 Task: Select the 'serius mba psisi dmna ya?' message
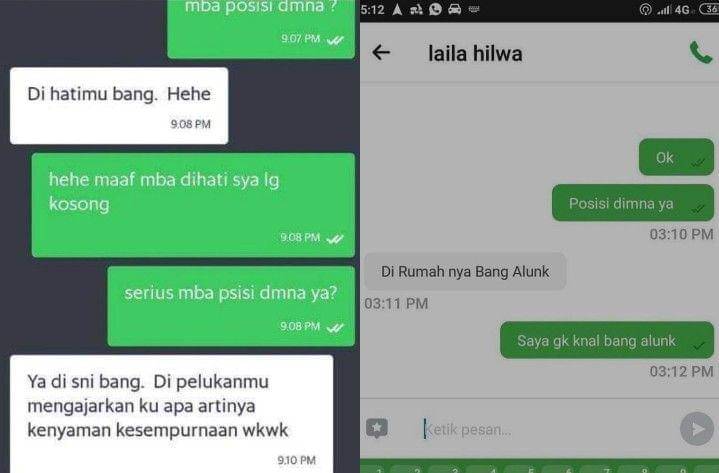coord(231,306)
